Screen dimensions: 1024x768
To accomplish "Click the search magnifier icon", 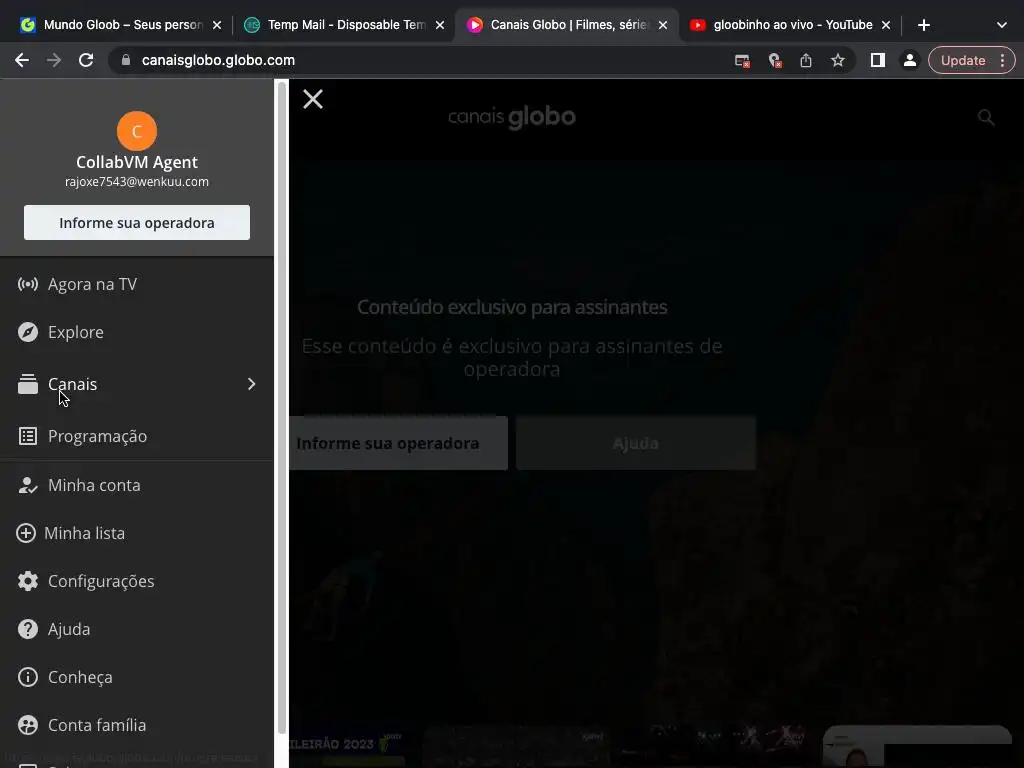I will pyautogui.click(x=985, y=118).
